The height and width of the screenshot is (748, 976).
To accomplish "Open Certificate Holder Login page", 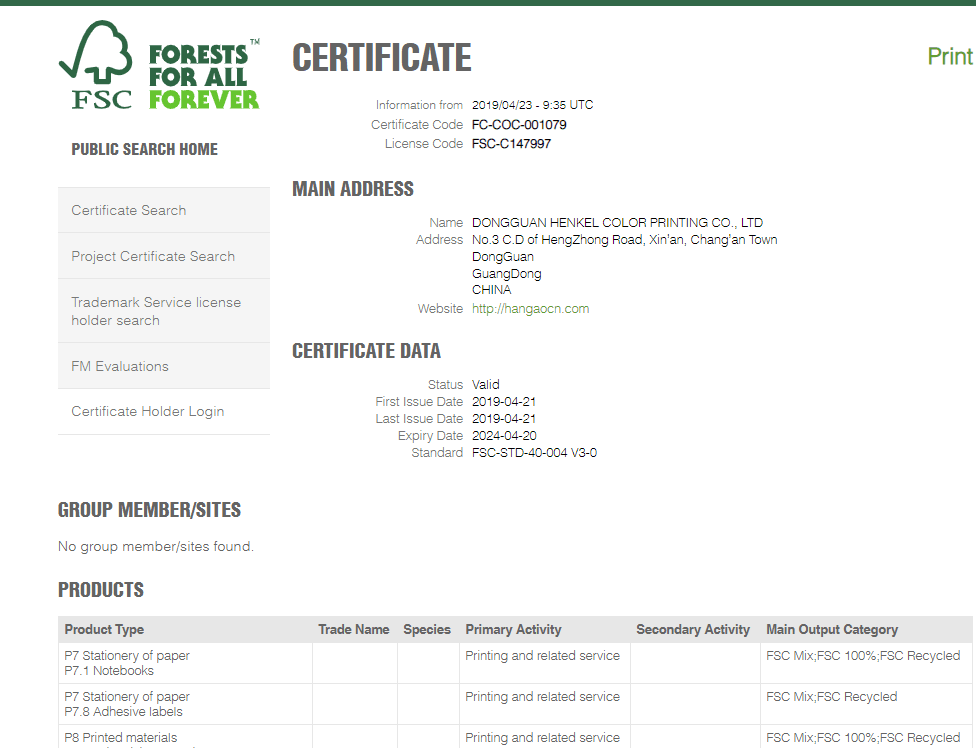I will click(x=148, y=411).
